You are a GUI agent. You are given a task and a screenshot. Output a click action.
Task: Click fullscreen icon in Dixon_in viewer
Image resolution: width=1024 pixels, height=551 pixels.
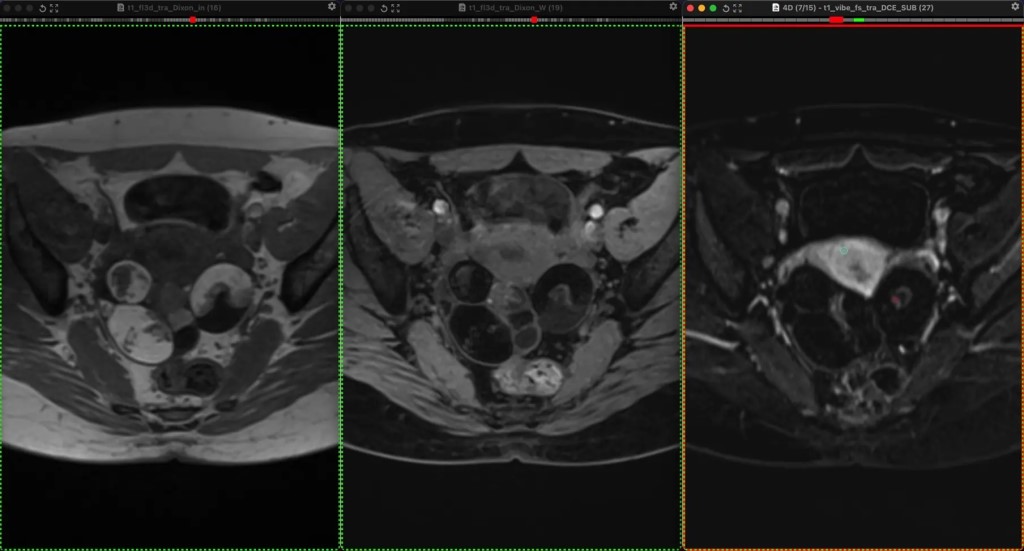pyautogui.click(x=54, y=7)
